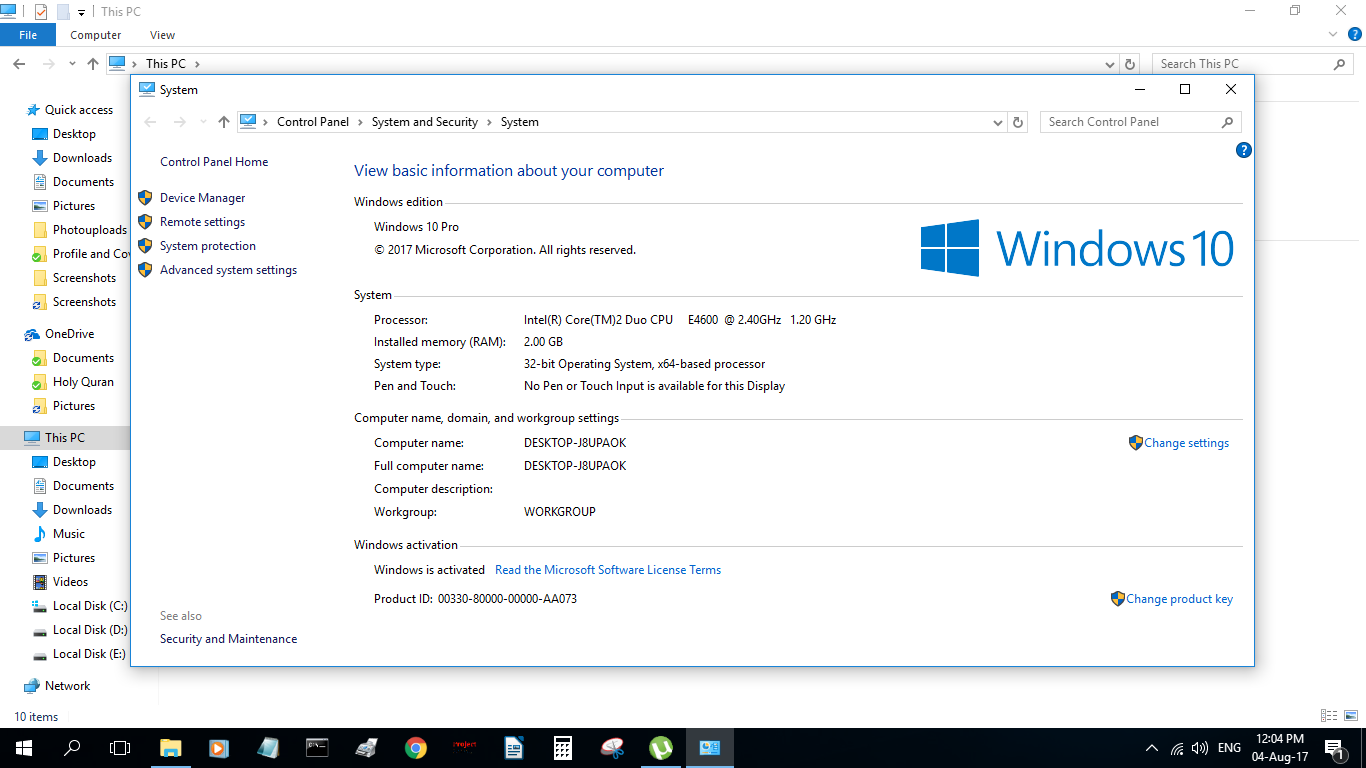Viewport: 1366px width, 768px height.
Task: Expand the System window address history dropdown
Action: [x=998, y=122]
